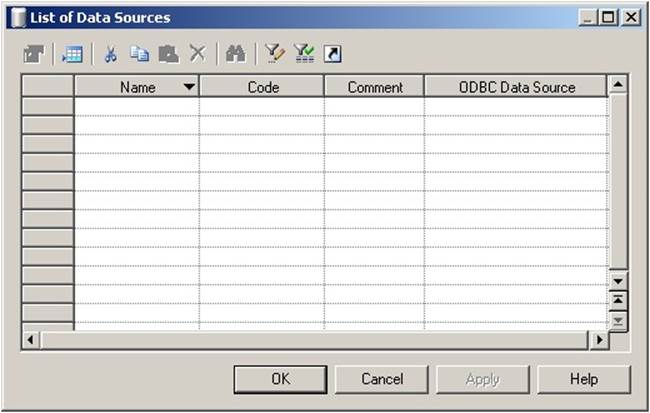Image resolution: width=650 pixels, height=413 pixels.
Task: Open the Help button
Action: 584,379
